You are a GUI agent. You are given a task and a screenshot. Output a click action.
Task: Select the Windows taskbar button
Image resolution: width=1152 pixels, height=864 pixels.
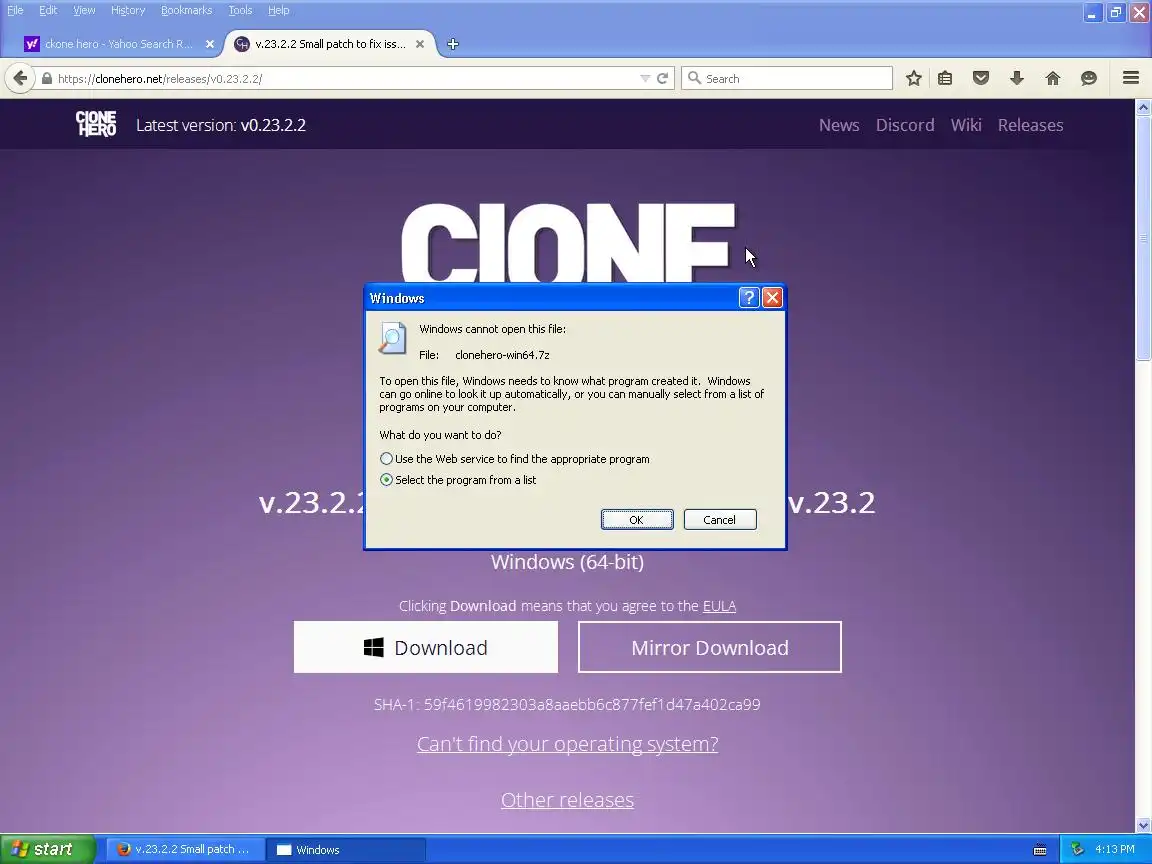[x=344, y=849]
